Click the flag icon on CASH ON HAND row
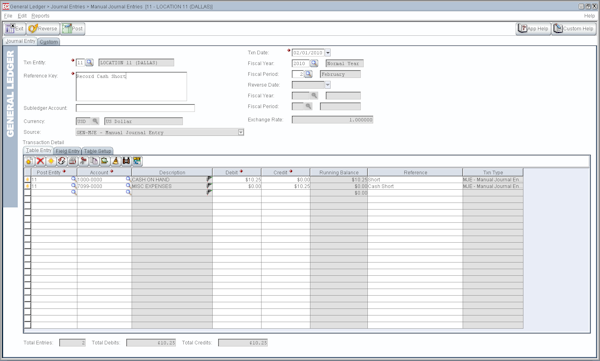Screen dimensions: 600x361 [x=209, y=179]
